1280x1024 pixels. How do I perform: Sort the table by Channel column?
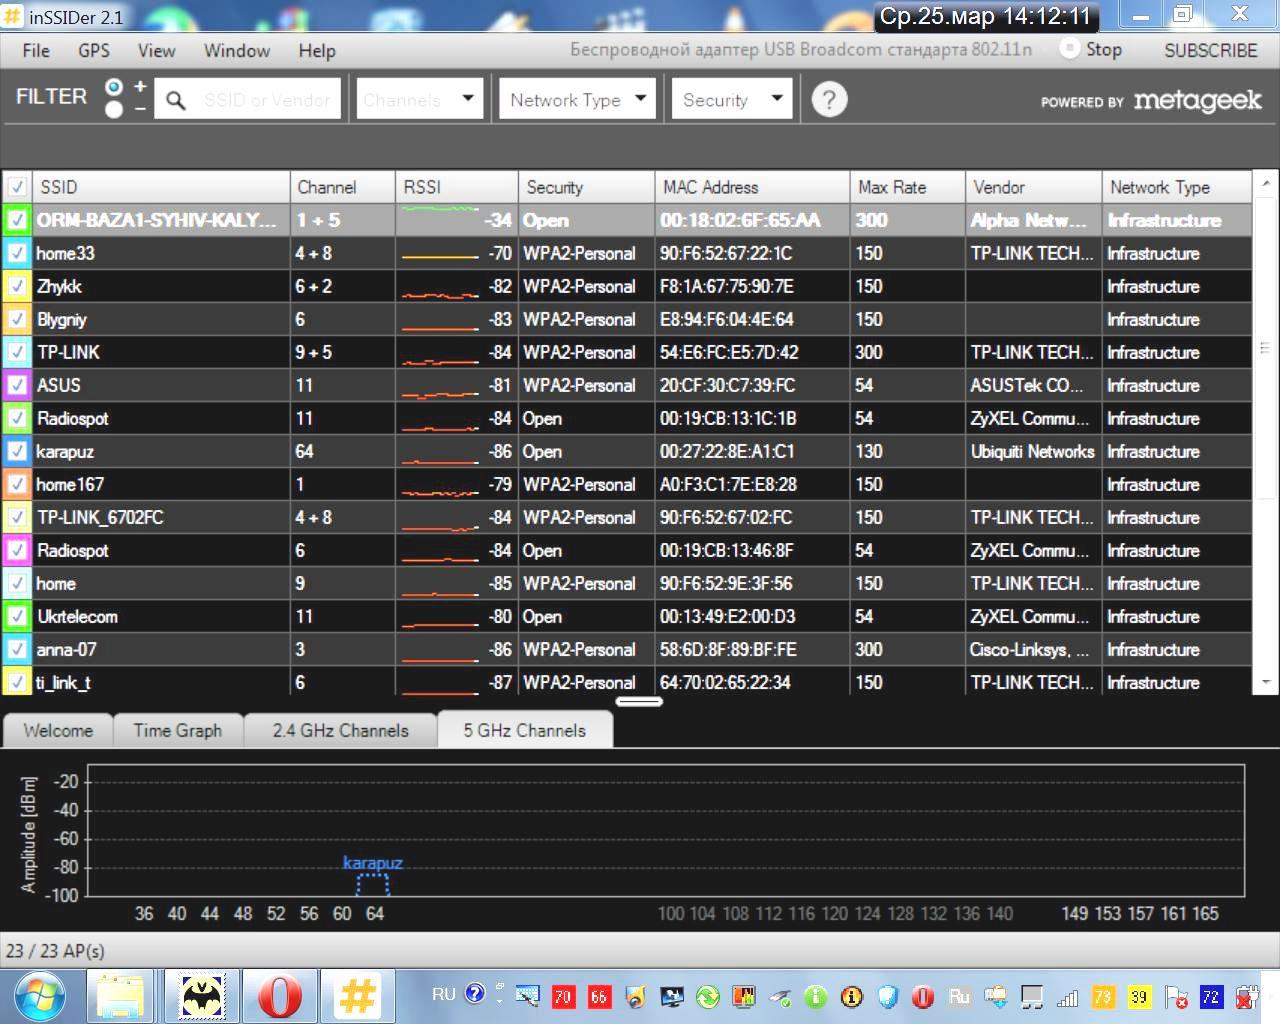coord(343,187)
